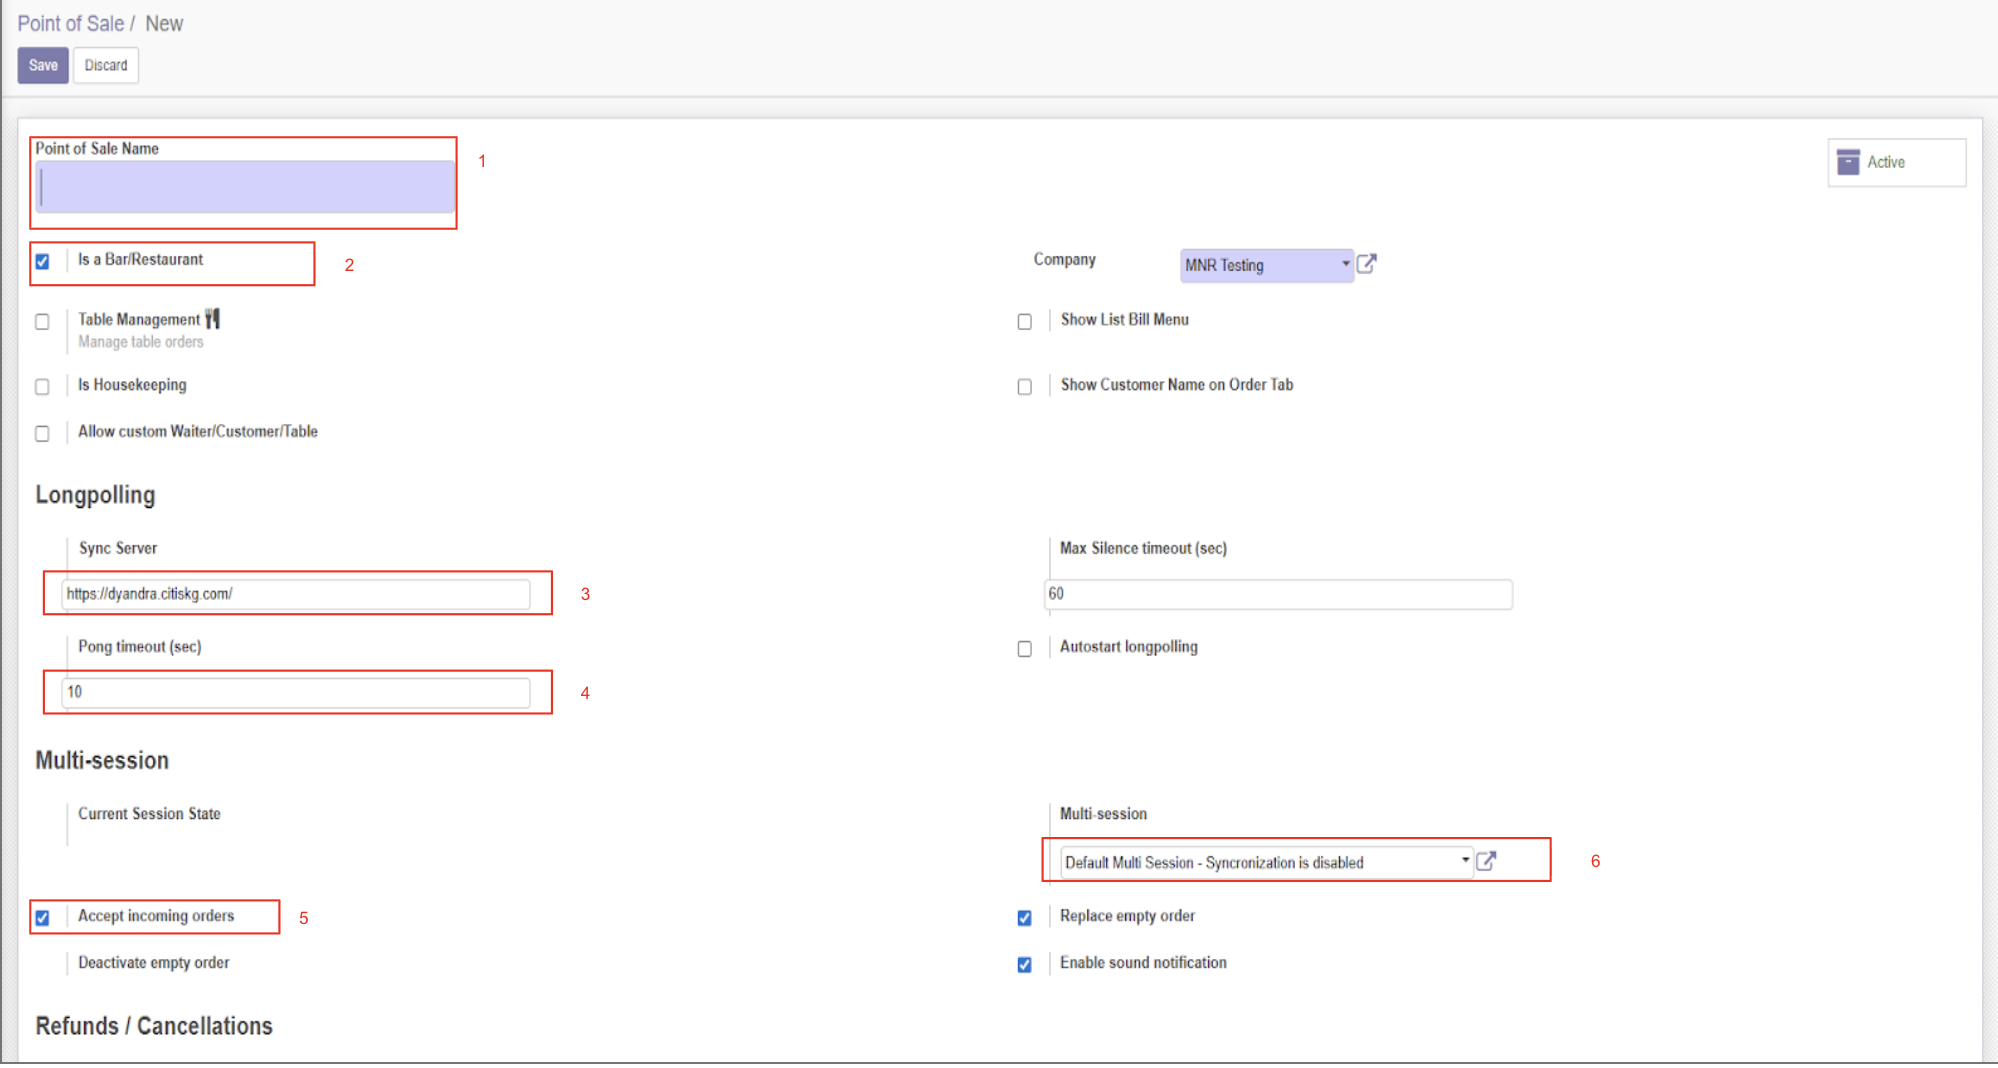Click the Discard button

[106, 65]
